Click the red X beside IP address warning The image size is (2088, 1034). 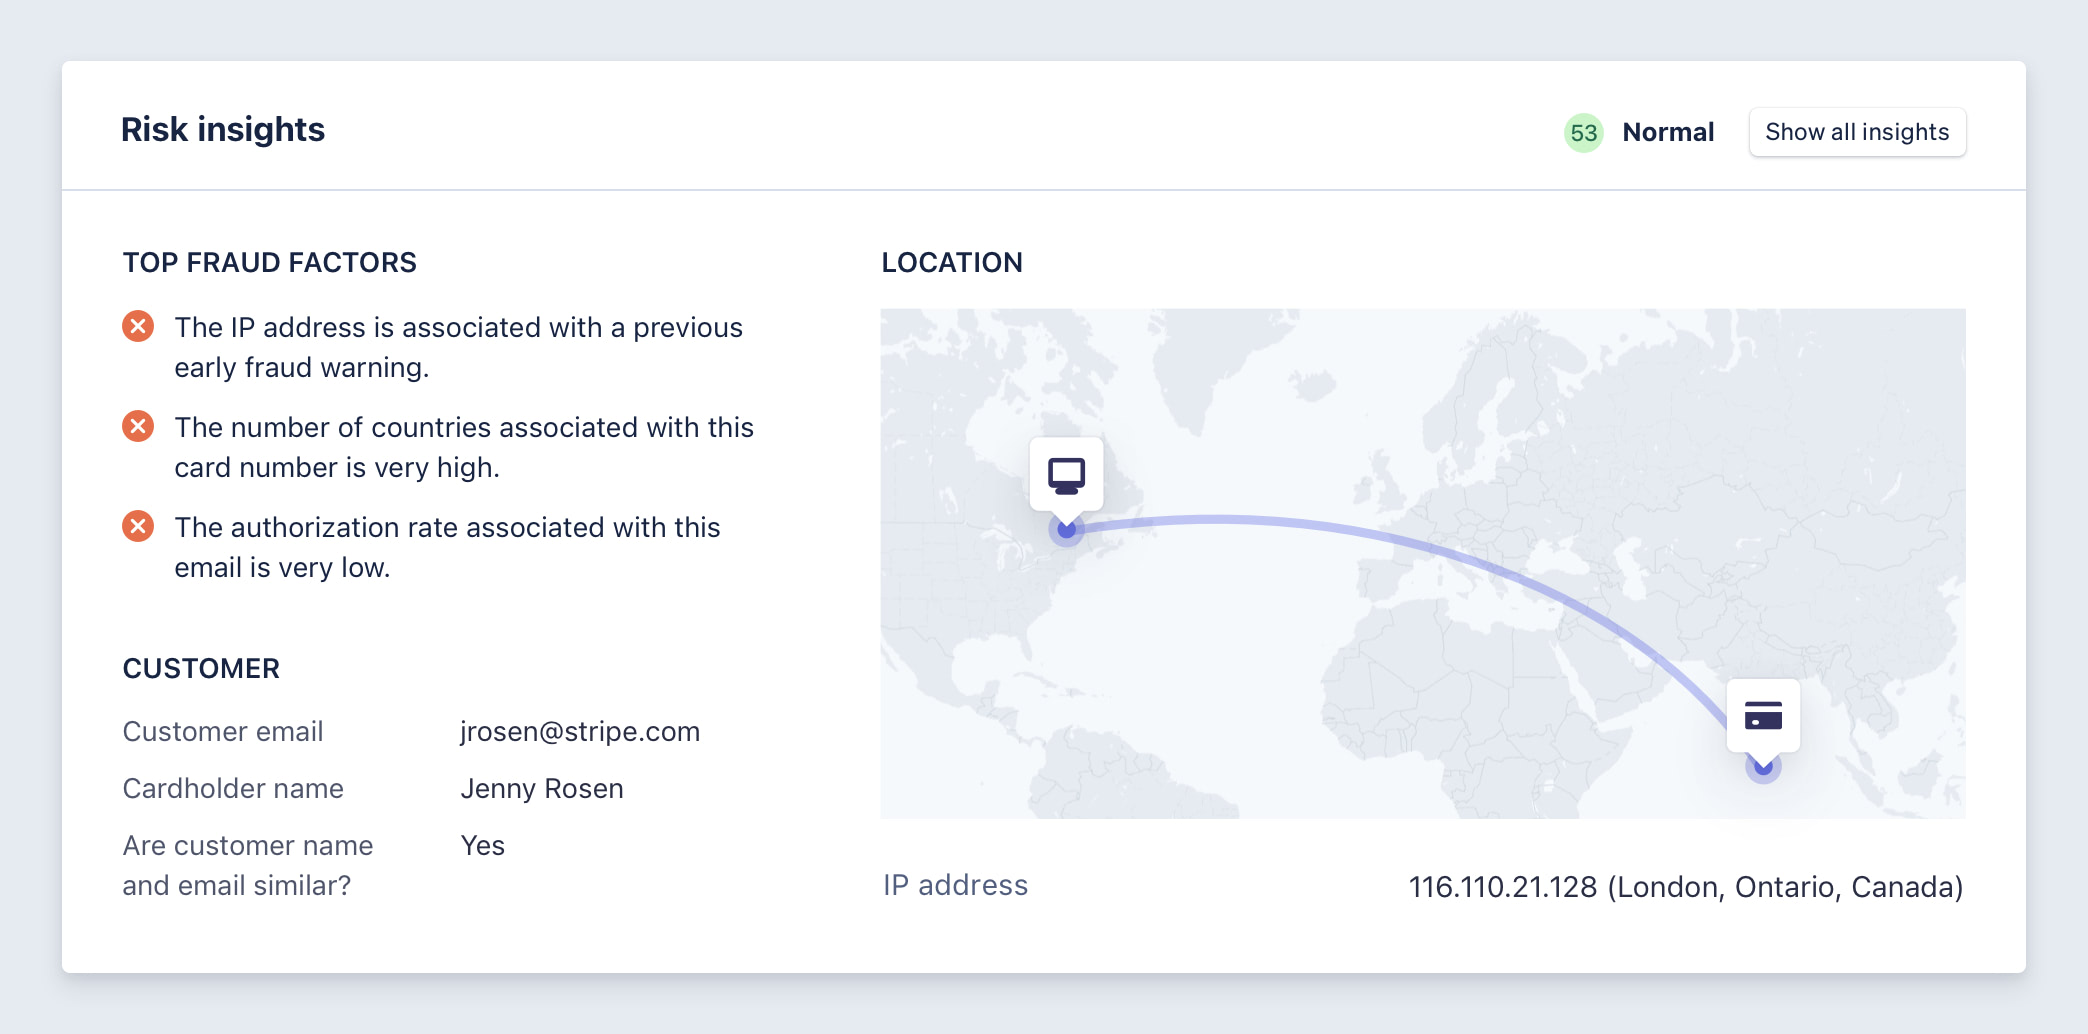[138, 326]
